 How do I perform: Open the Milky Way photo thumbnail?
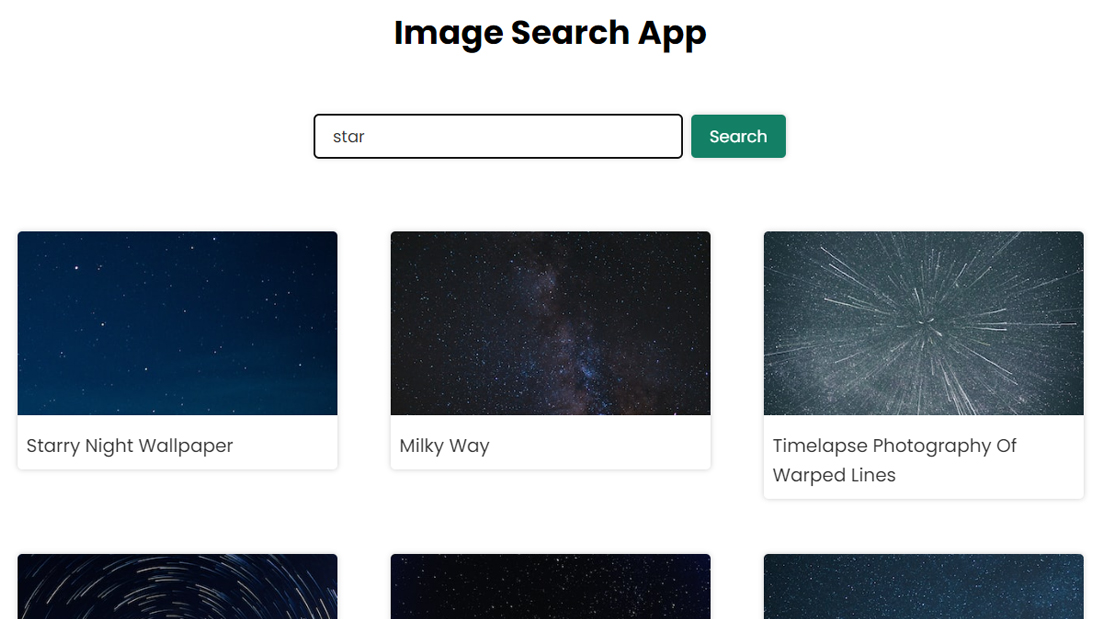[x=550, y=323]
